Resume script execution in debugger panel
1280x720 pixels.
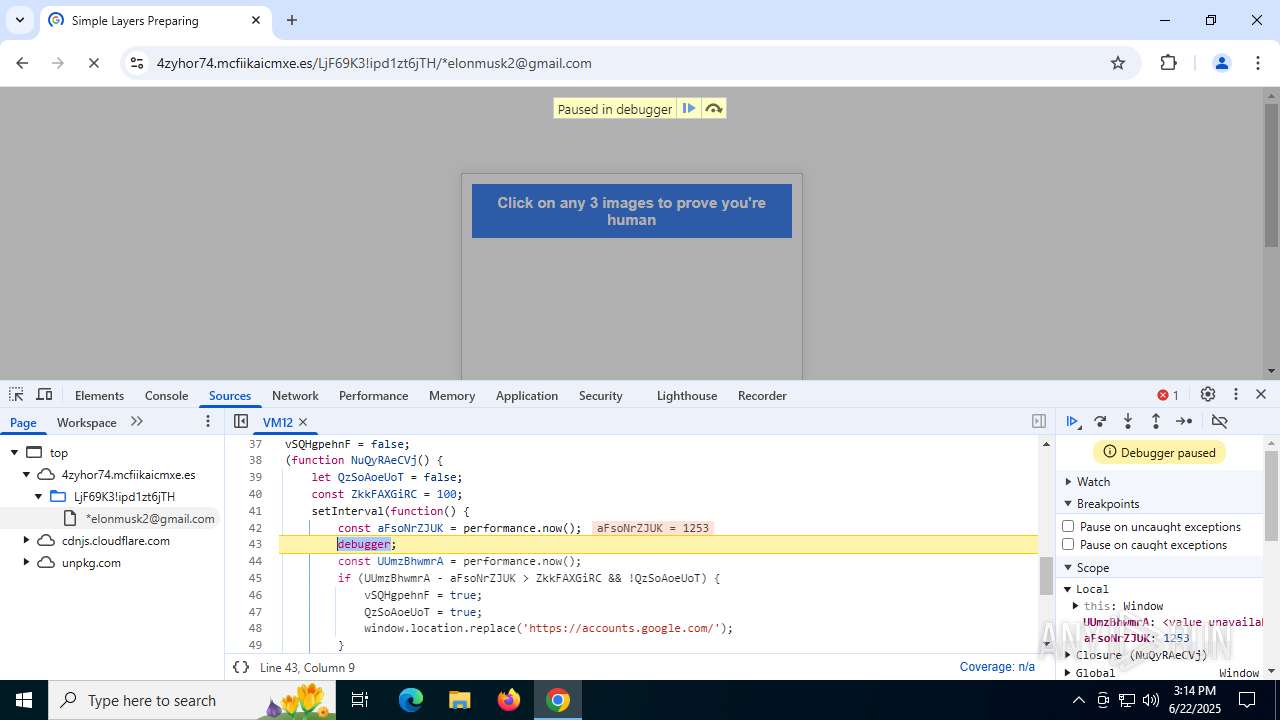(1073, 422)
